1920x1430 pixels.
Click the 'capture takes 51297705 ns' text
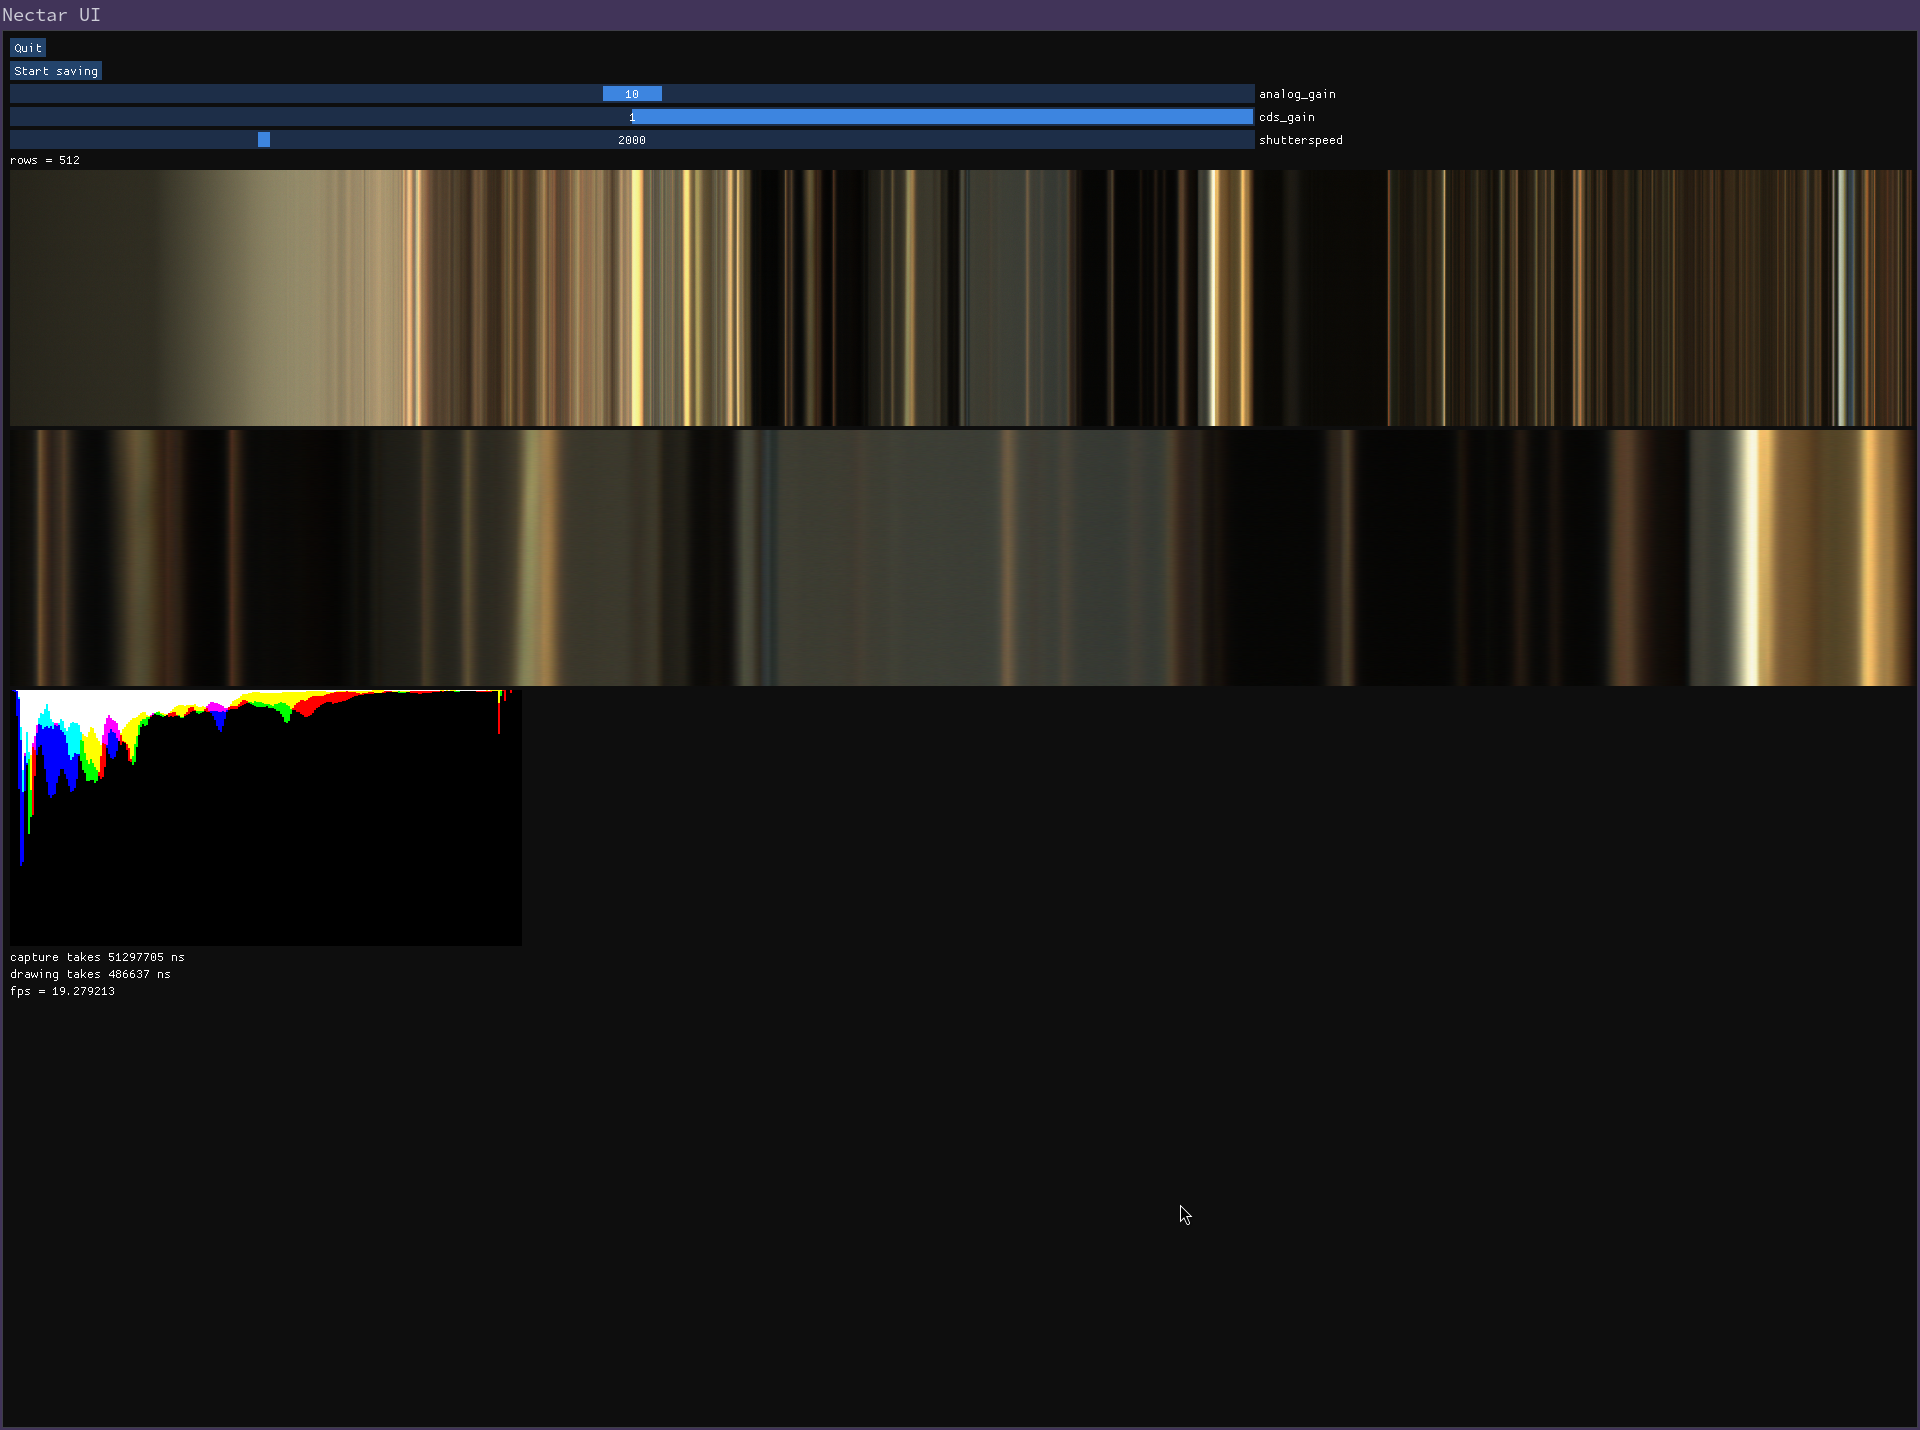coord(97,957)
